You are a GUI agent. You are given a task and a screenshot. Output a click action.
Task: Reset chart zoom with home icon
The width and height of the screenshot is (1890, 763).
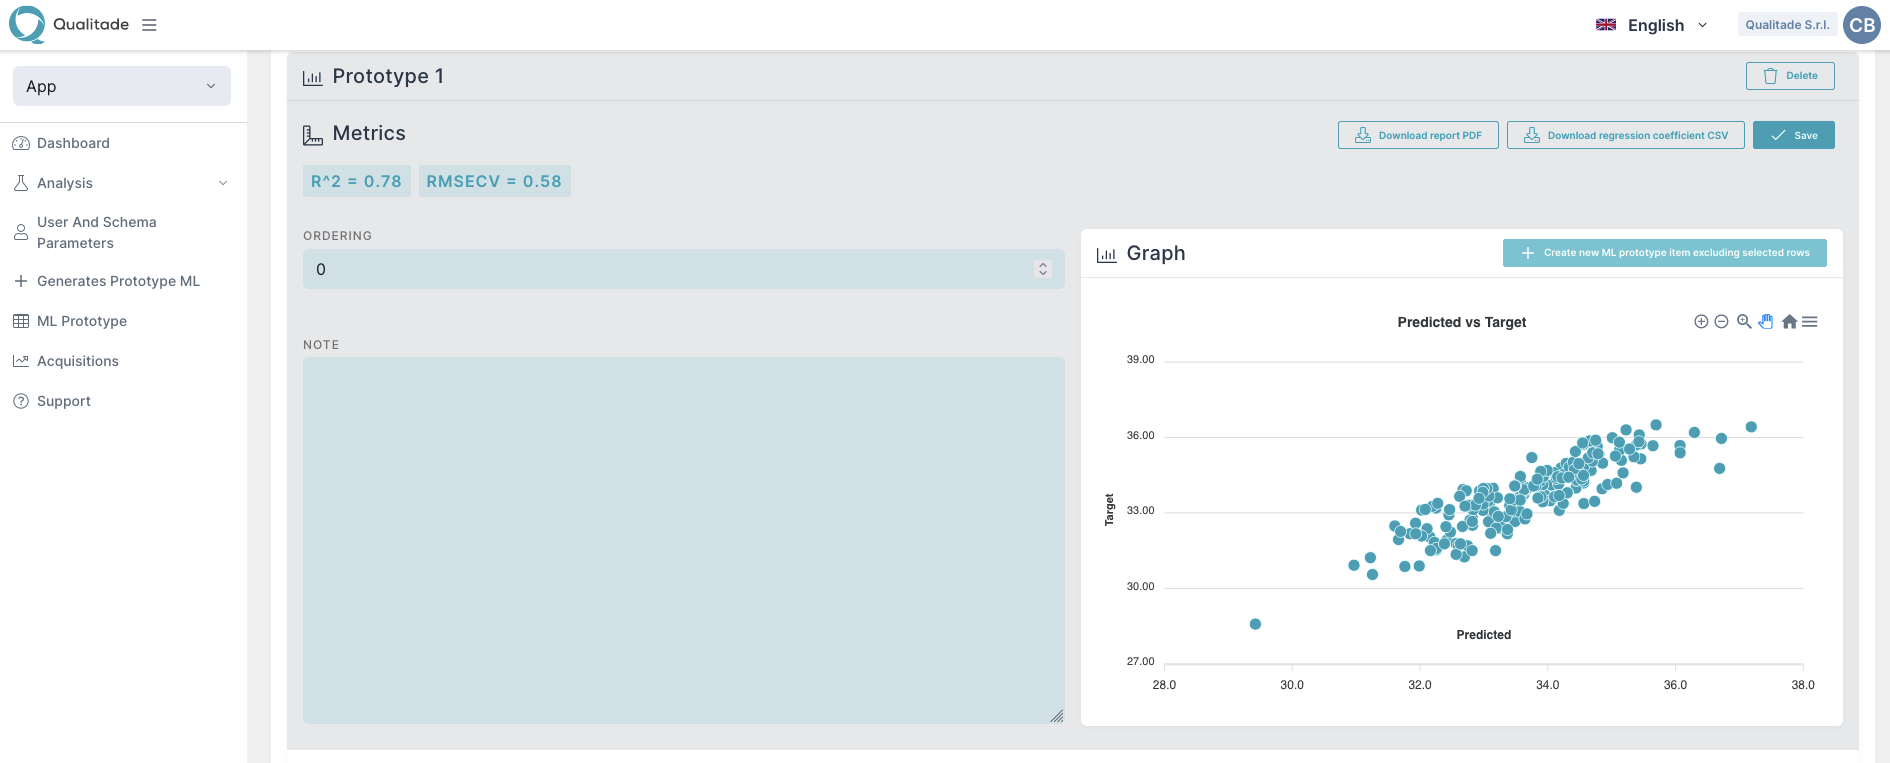tap(1789, 322)
